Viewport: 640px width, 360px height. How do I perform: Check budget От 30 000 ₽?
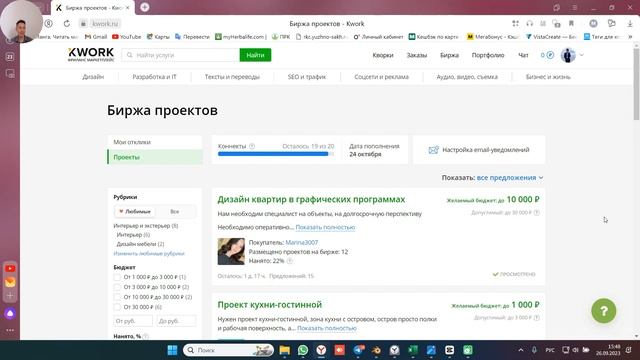point(117,307)
